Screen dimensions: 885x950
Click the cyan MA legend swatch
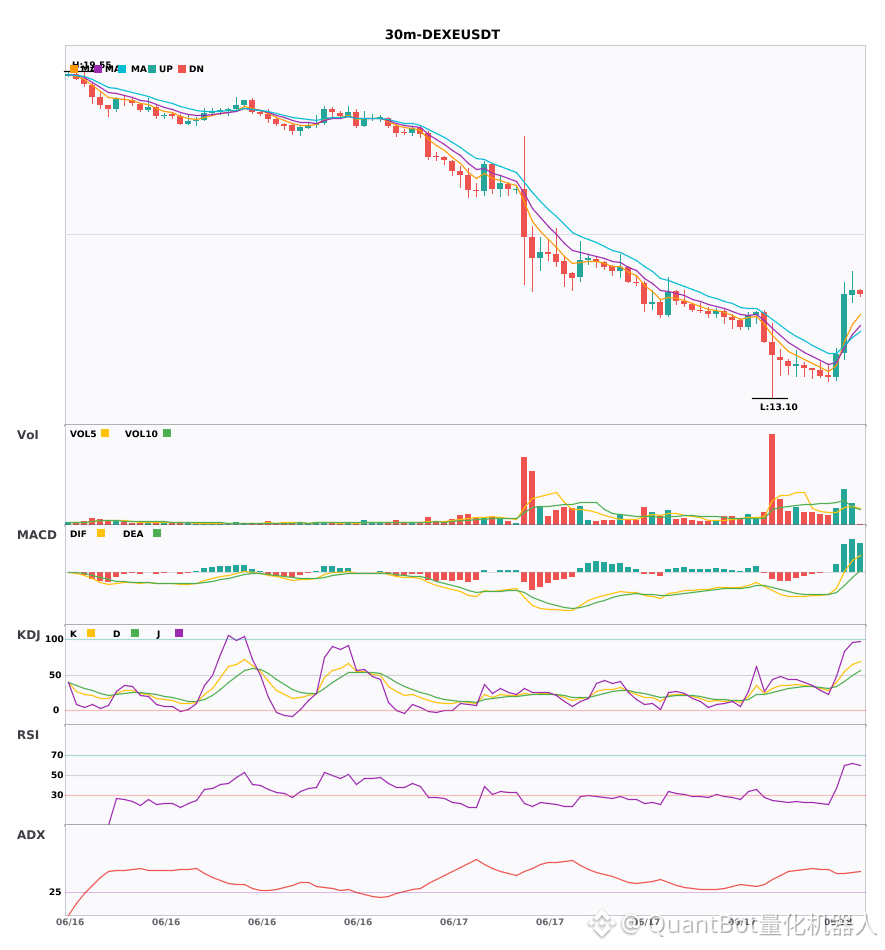122,69
